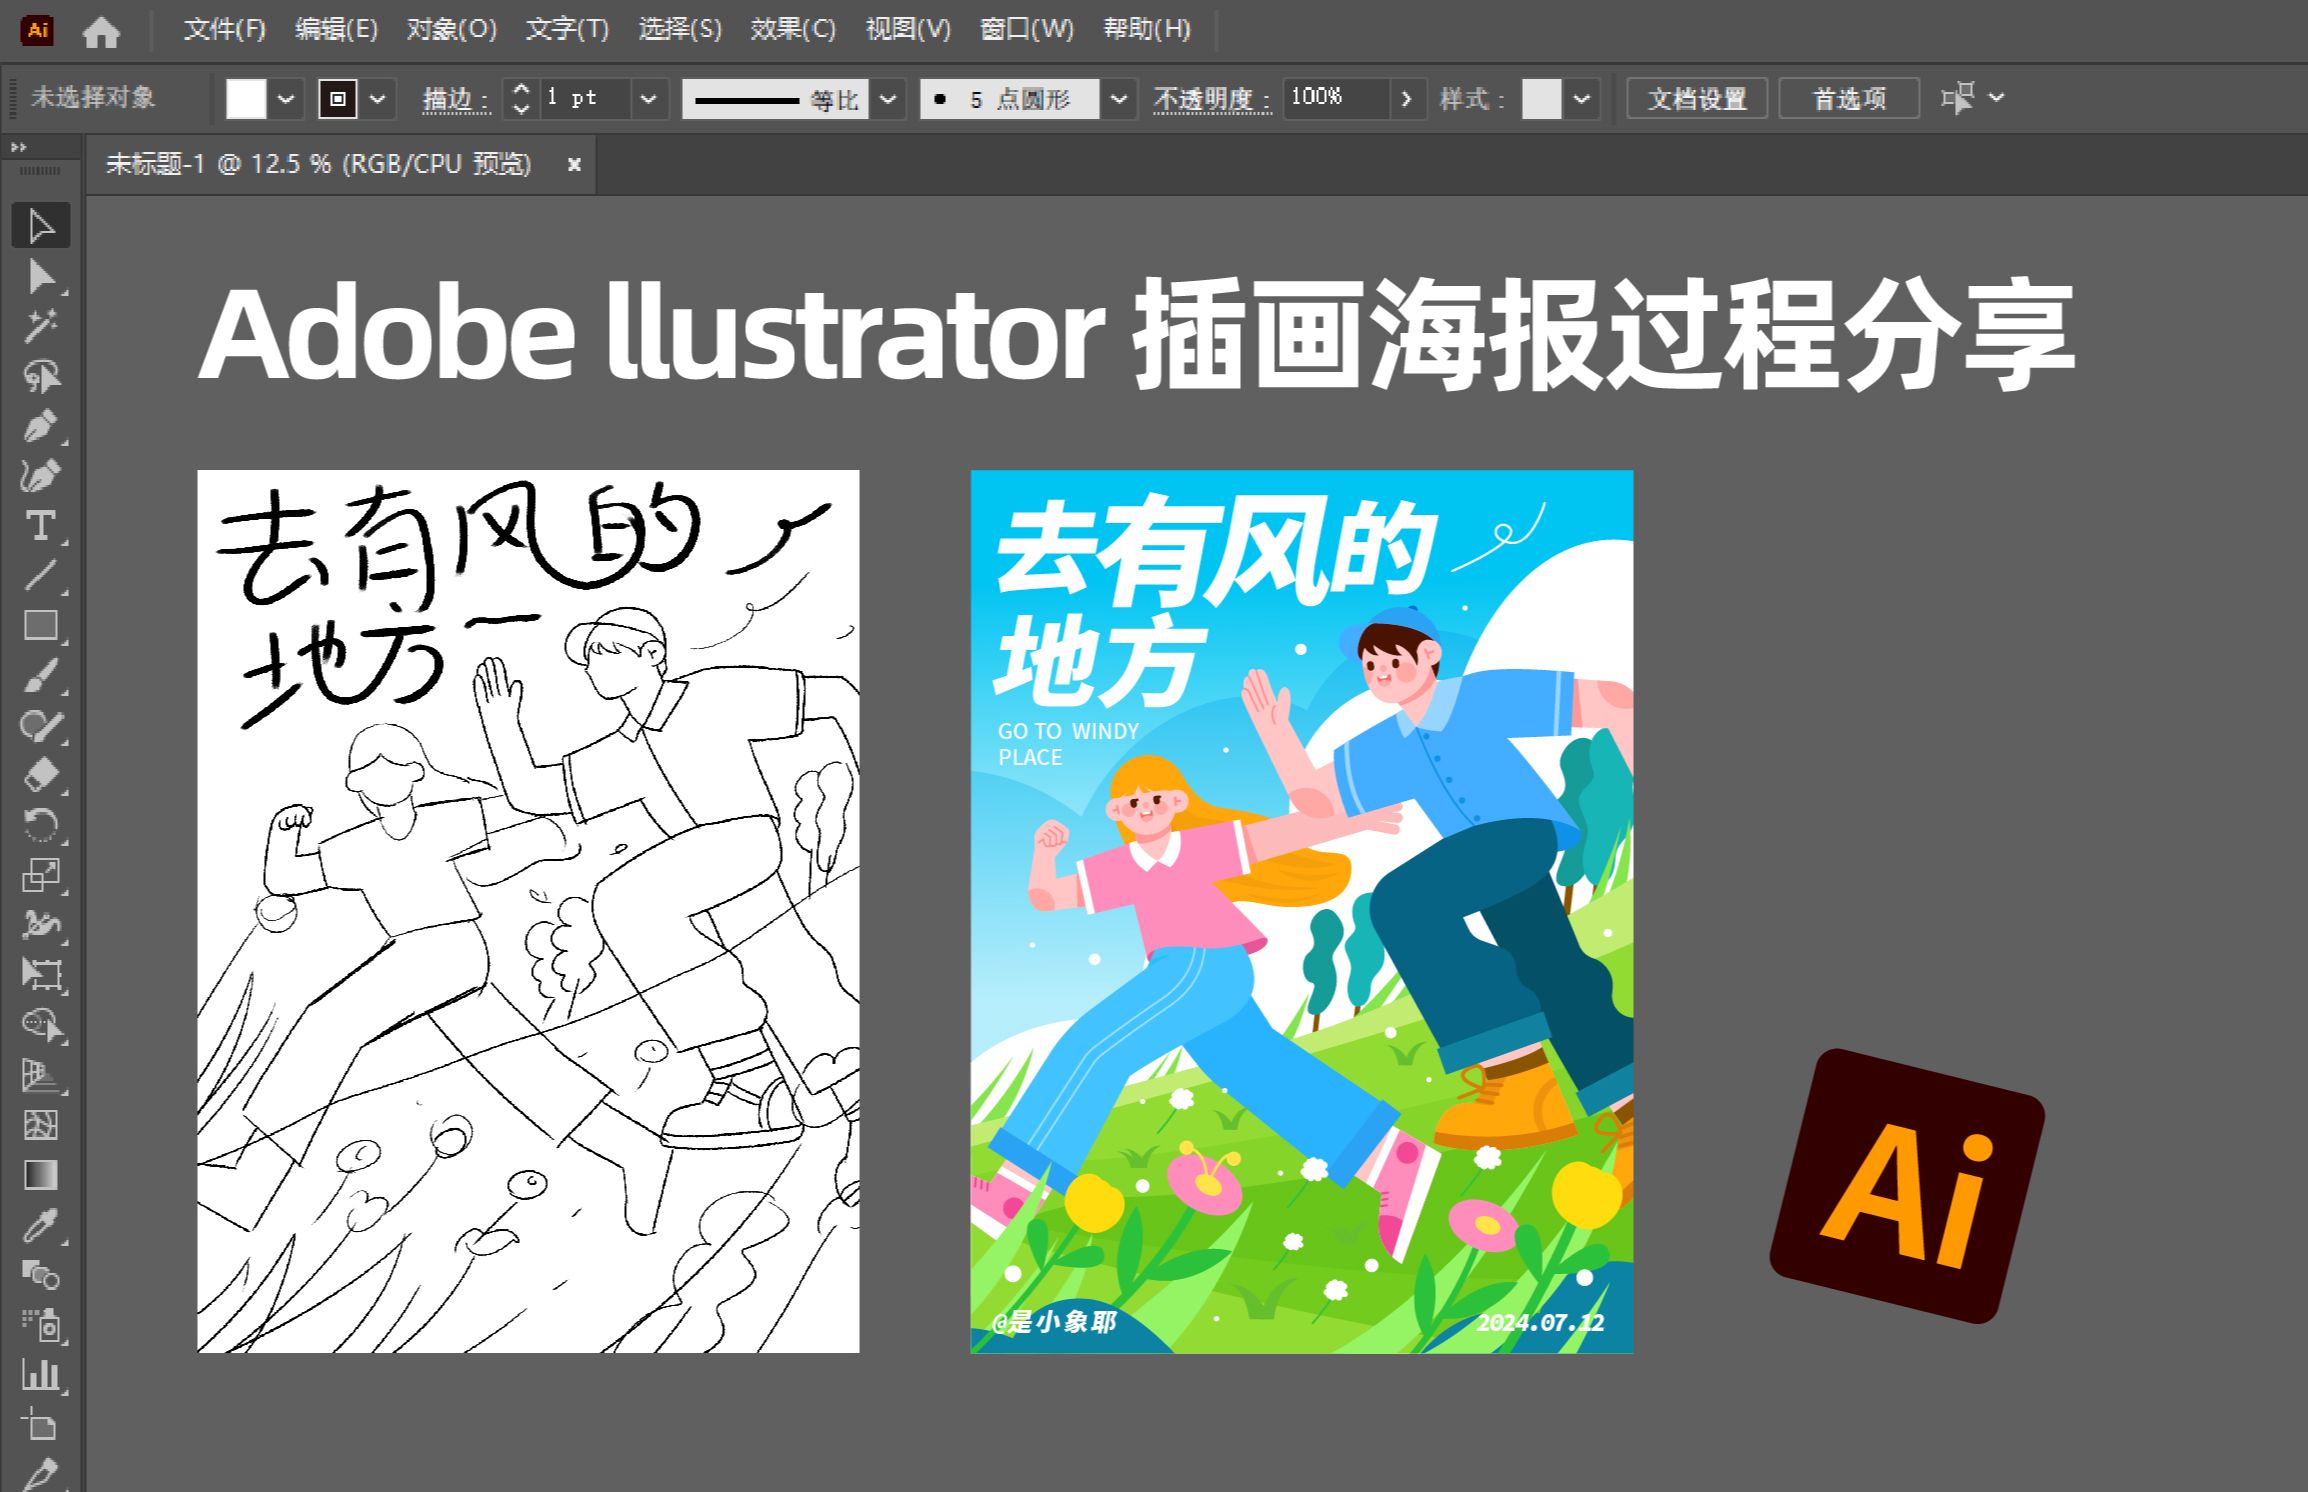The height and width of the screenshot is (1492, 2308).
Task: Pick the Perspective Grid tool
Action: [x=41, y=1076]
